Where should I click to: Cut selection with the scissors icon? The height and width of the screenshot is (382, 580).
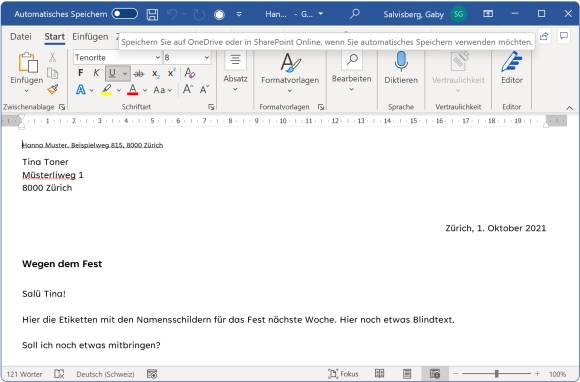(x=53, y=57)
